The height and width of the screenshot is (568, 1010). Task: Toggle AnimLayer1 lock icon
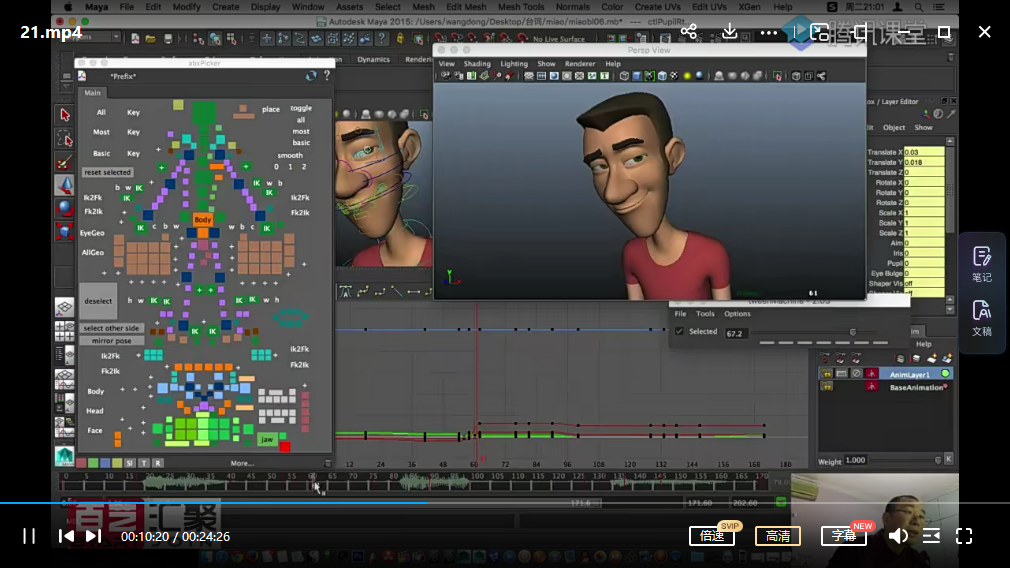coord(826,374)
